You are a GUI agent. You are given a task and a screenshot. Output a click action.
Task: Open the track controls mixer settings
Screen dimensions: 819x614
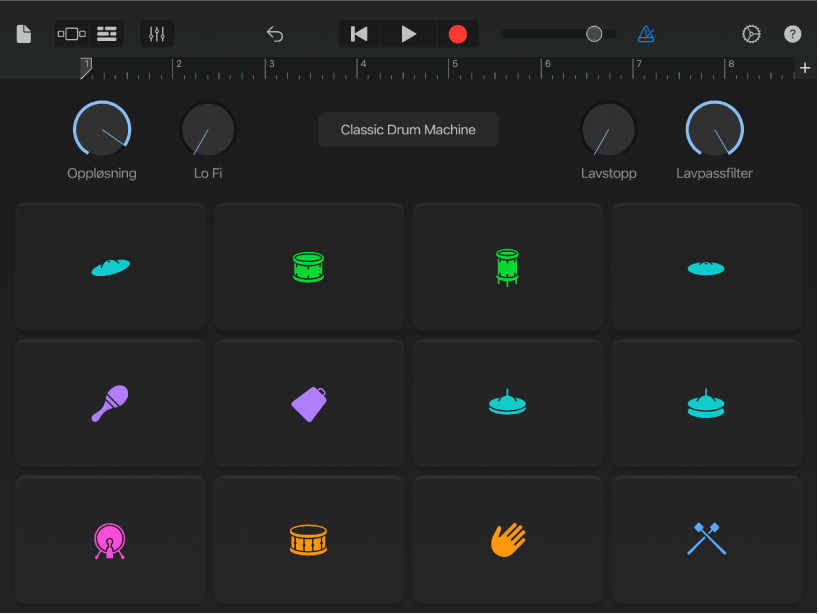(157, 34)
